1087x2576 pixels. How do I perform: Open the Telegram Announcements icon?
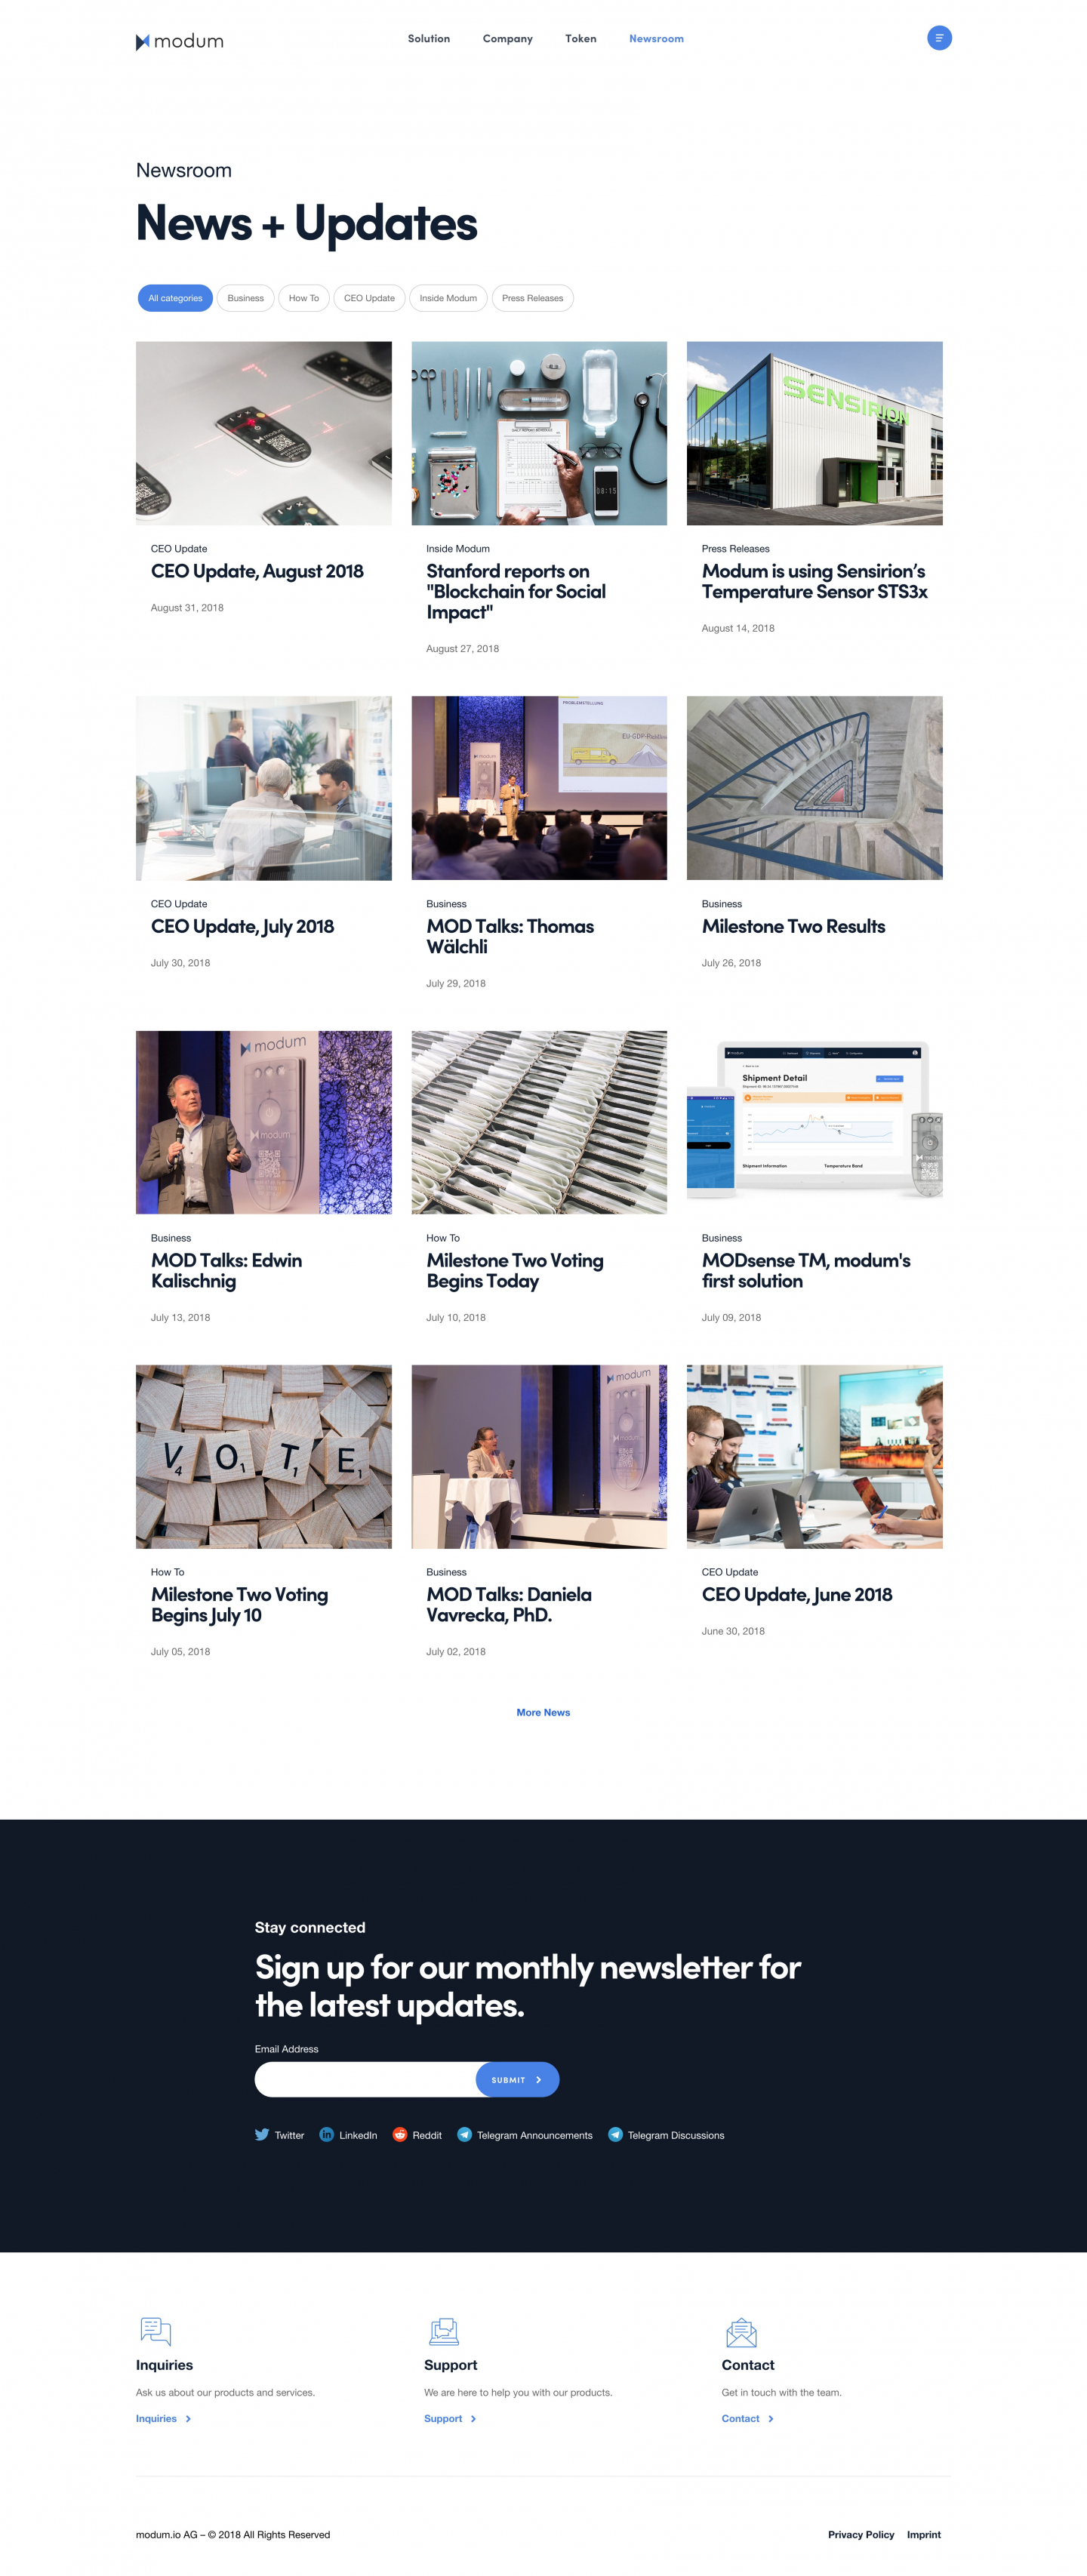(x=464, y=2134)
